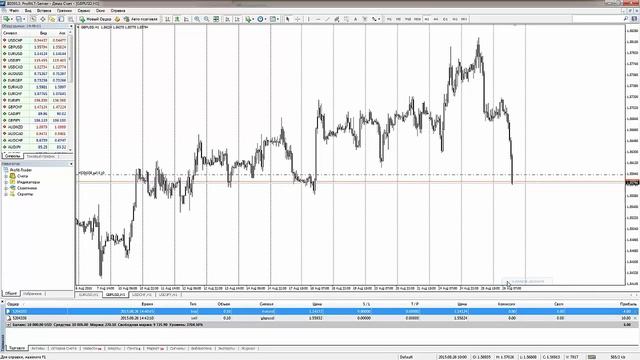This screenshot has width=640, height=360.
Task: Select the text label A tool
Action: tap(356, 19)
